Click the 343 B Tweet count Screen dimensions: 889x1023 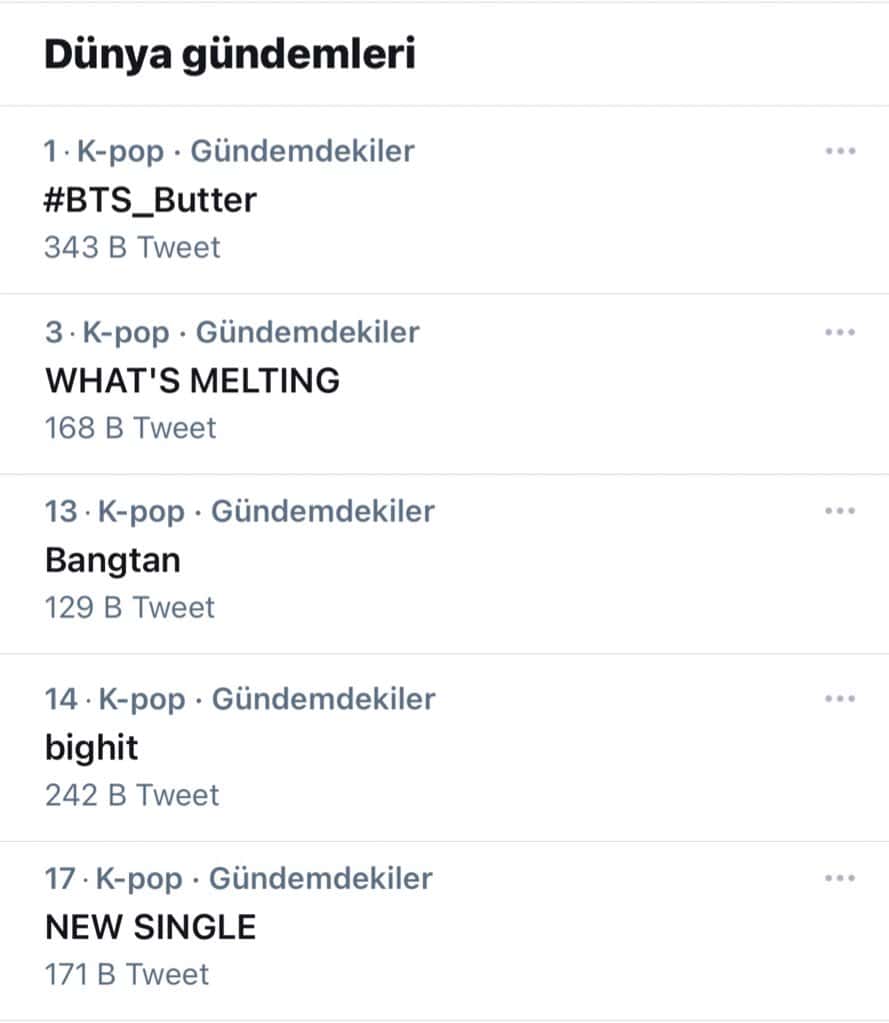tap(132, 247)
